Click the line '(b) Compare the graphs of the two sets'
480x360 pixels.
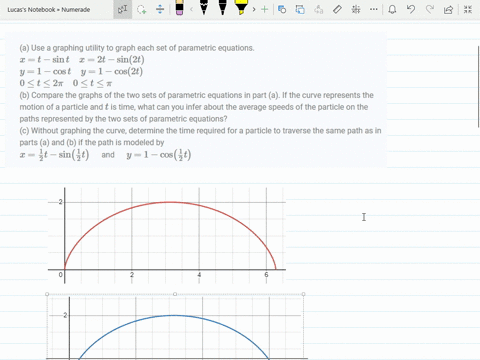coord(196,95)
